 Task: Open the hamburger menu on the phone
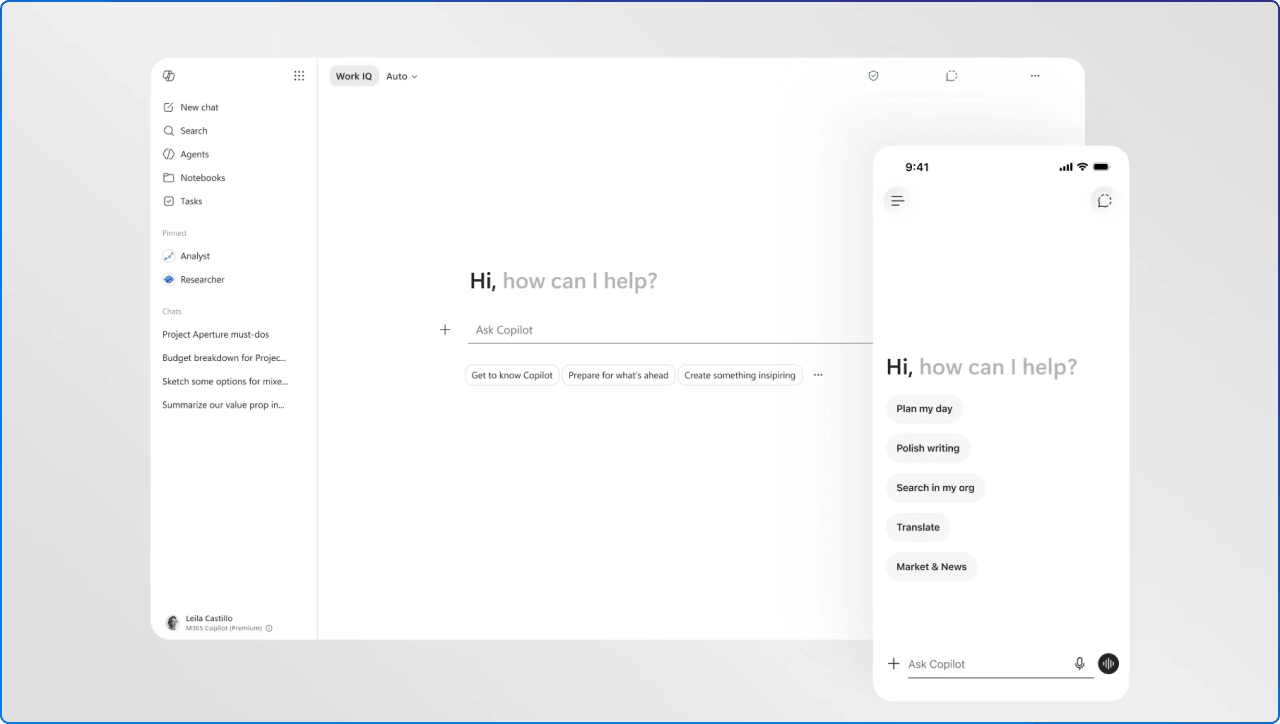(x=898, y=201)
